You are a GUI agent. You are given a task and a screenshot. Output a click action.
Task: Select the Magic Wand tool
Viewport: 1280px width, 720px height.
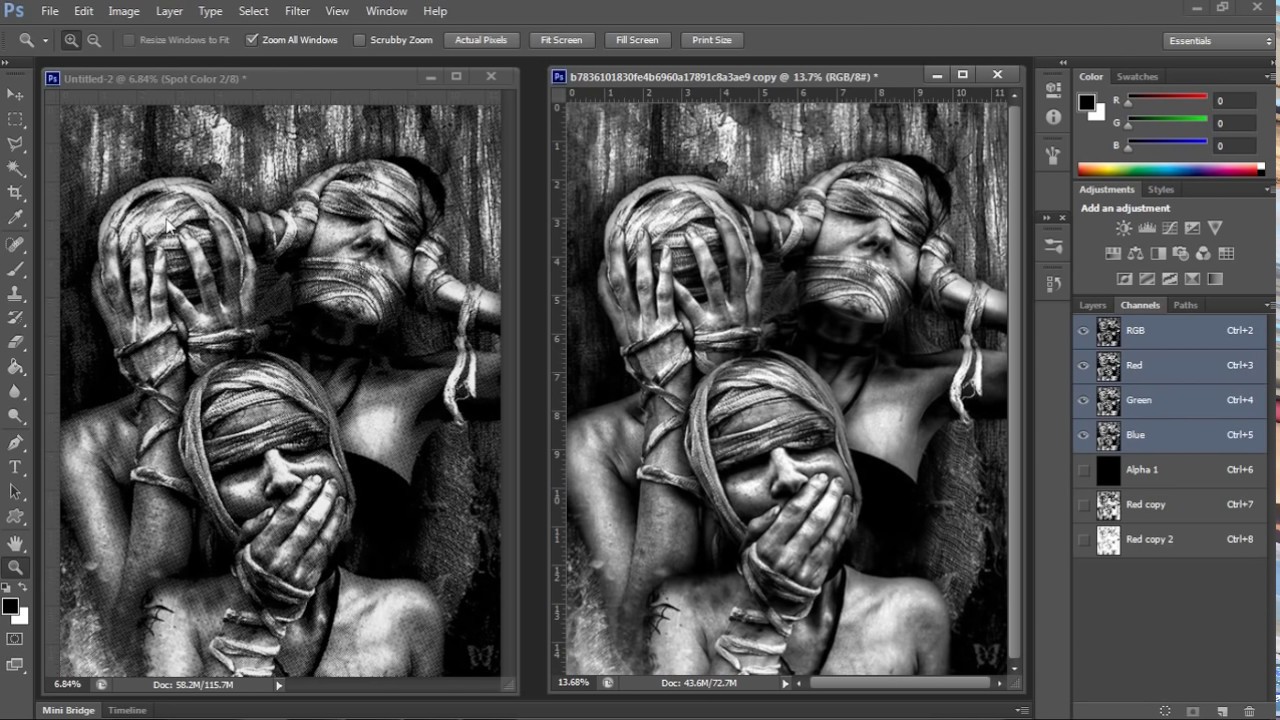tap(15, 169)
